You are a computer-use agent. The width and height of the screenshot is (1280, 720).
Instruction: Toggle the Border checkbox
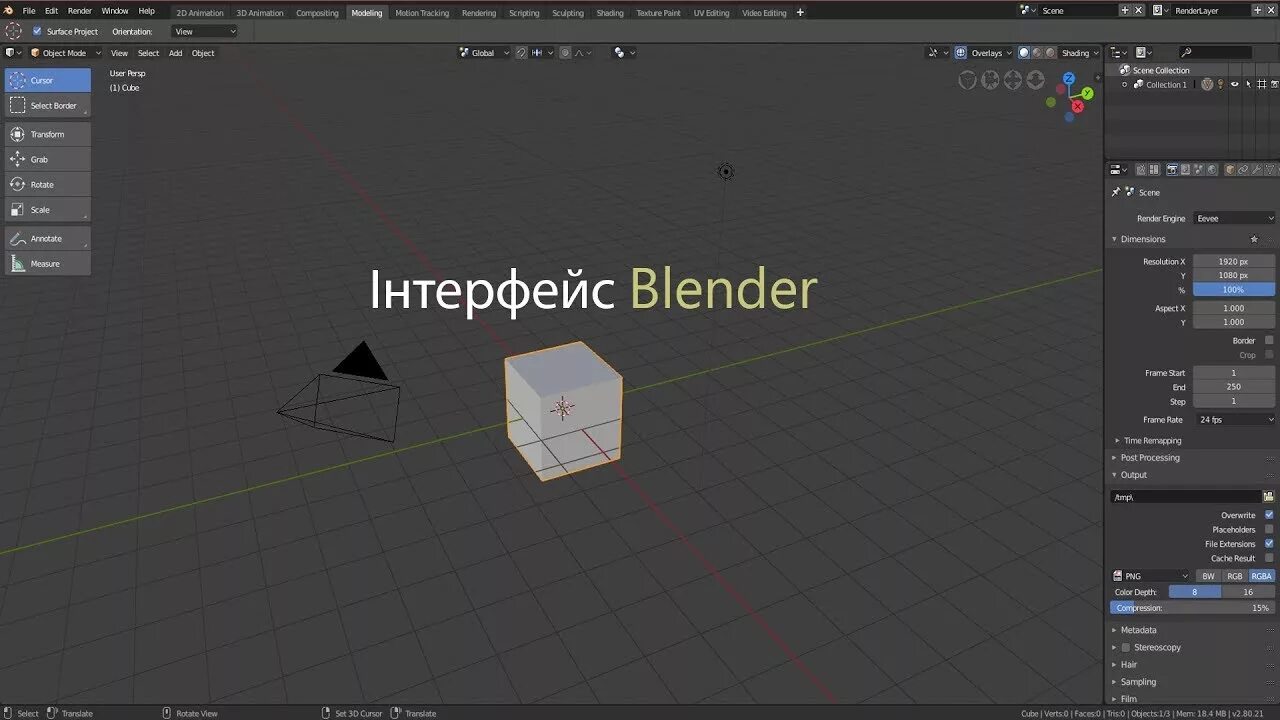point(1269,340)
